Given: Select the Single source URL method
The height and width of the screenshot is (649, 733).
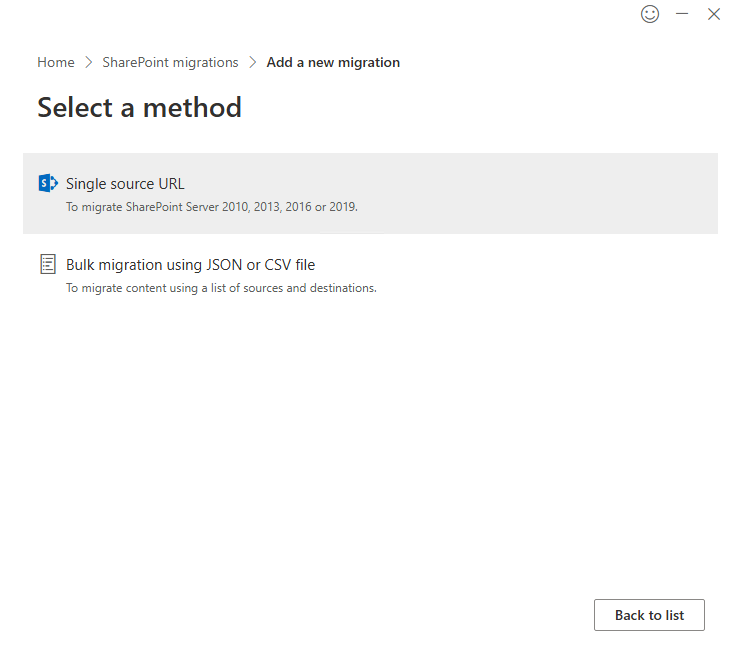Looking at the screenshot, I should point(125,184).
